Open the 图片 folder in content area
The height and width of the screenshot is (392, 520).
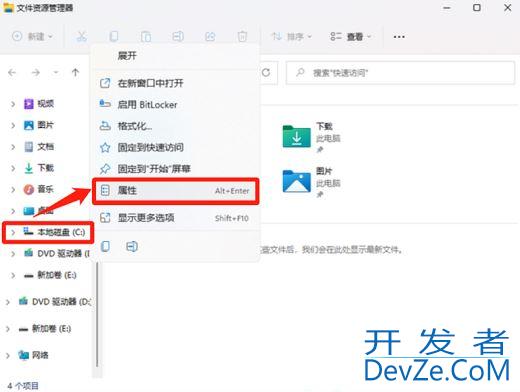pos(311,182)
